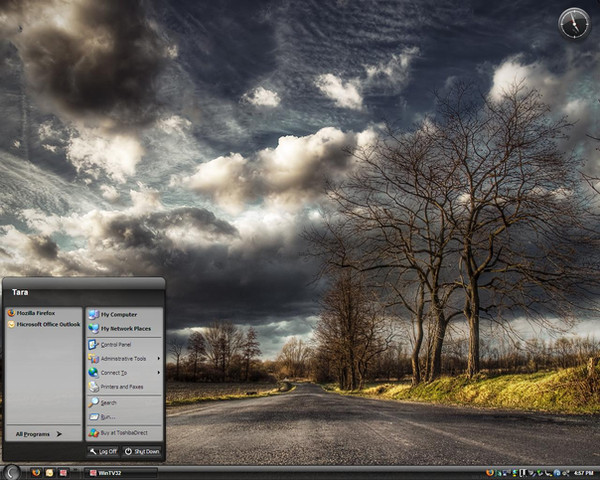Expand Administrative Tools submenu arrow
Screen dimensions: 600x480
pos(158,359)
